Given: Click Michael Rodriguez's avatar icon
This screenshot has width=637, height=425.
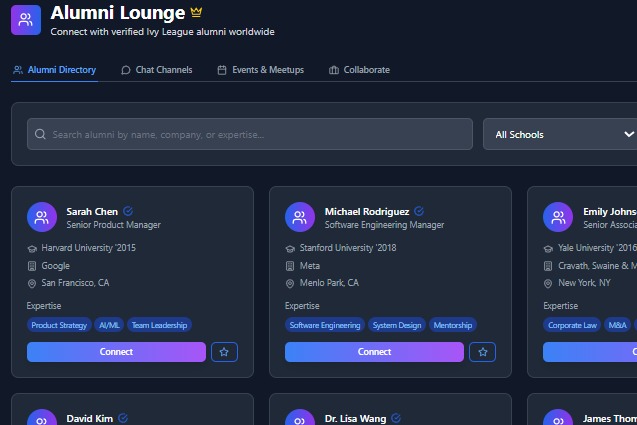Looking at the screenshot, I should (300, 217).
